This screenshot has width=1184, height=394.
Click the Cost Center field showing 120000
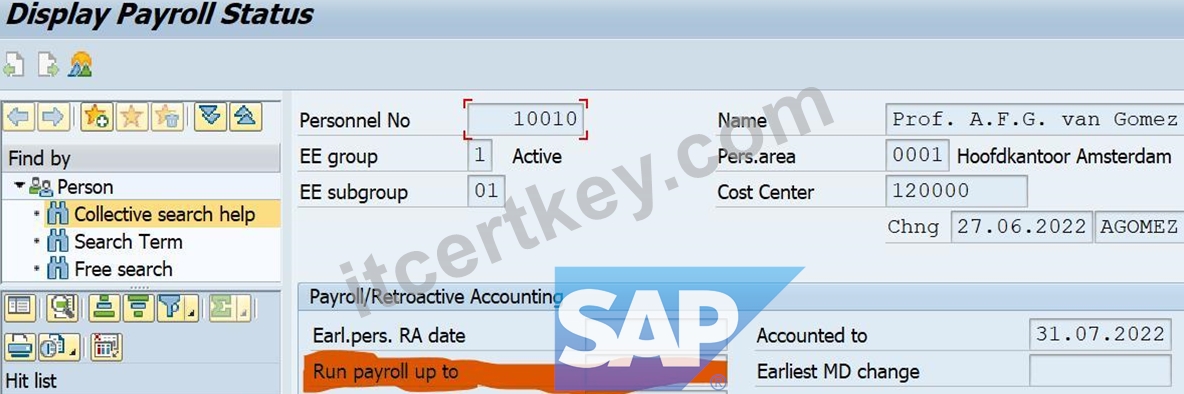pos(956,191)
